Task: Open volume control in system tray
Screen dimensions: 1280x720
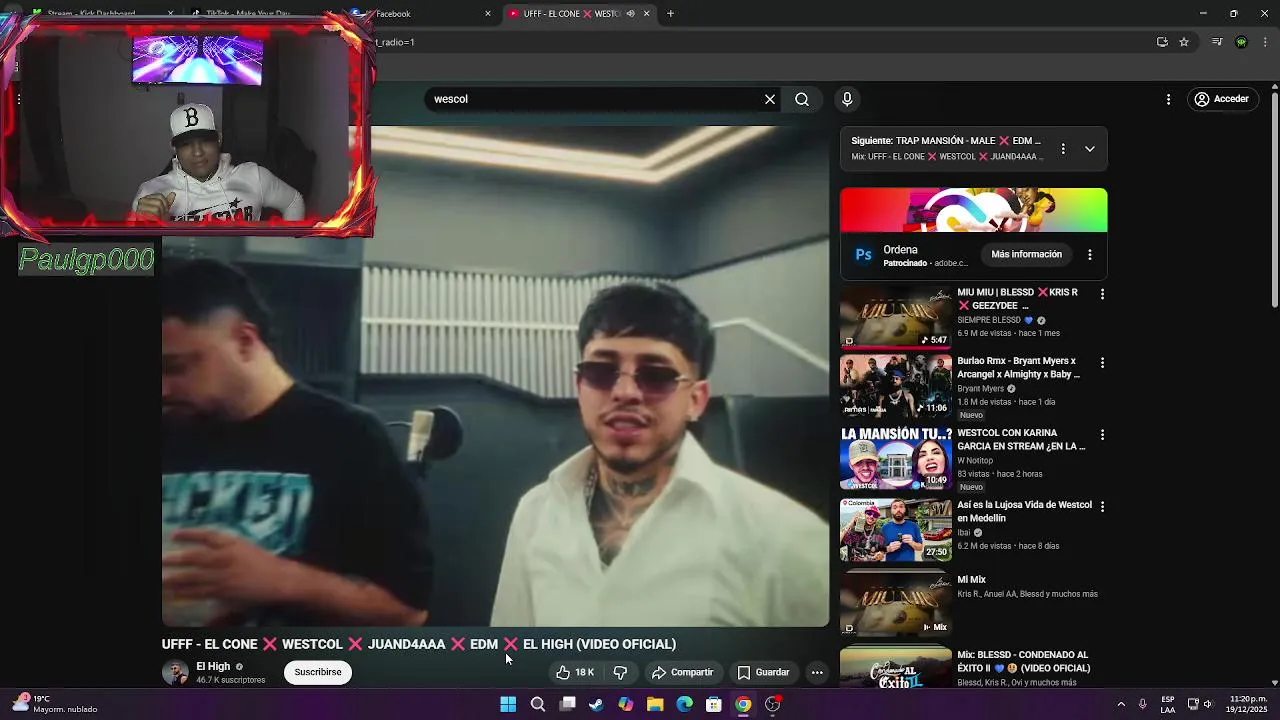Action: point(1208,705)
